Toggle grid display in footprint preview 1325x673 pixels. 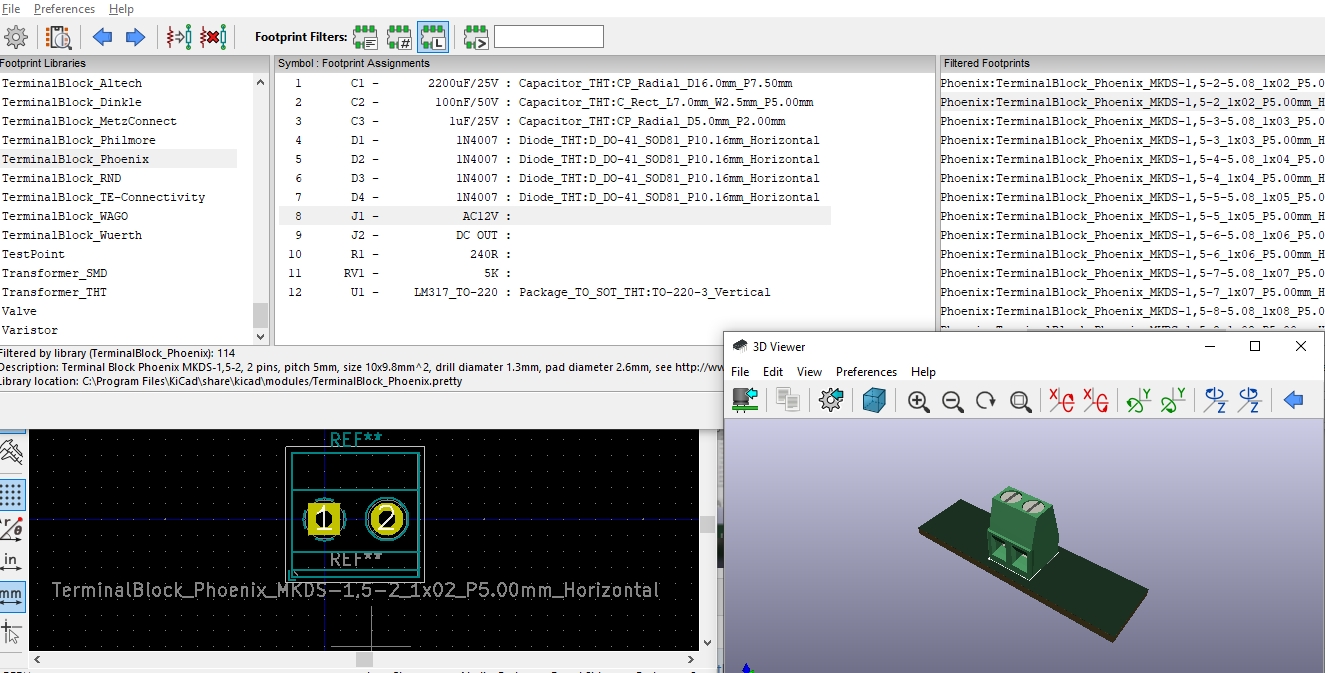point(11,494)
